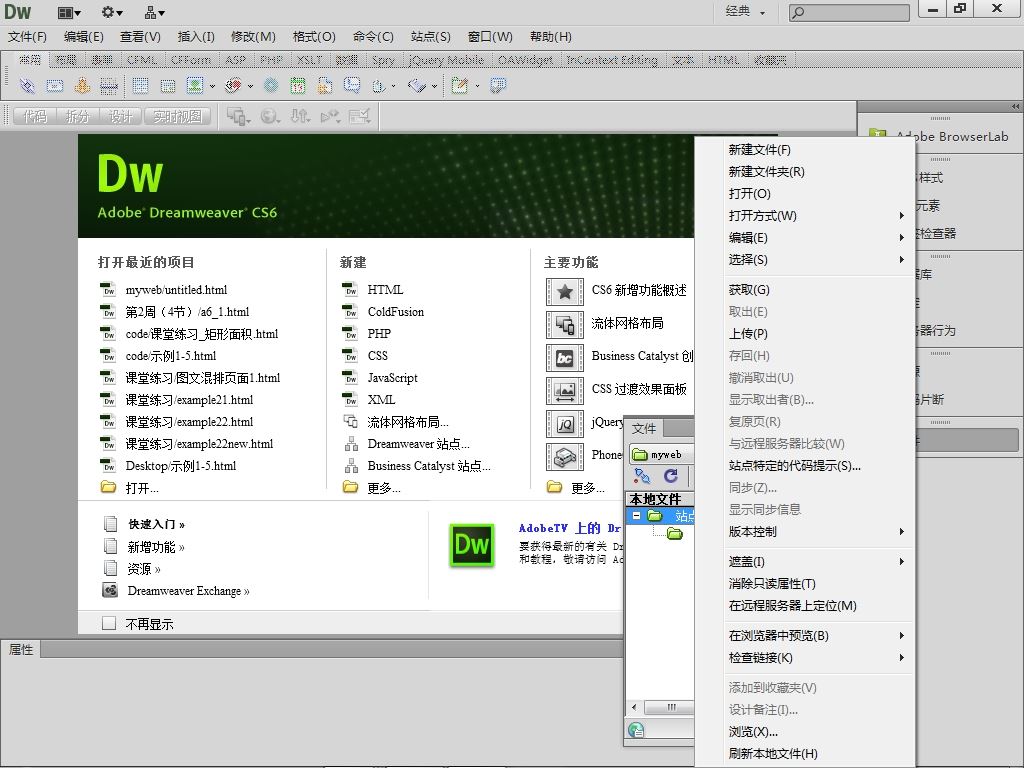Open recent file myweb/untitled.html
Screen dimensions: 1024x768
[x=176, y=289]
